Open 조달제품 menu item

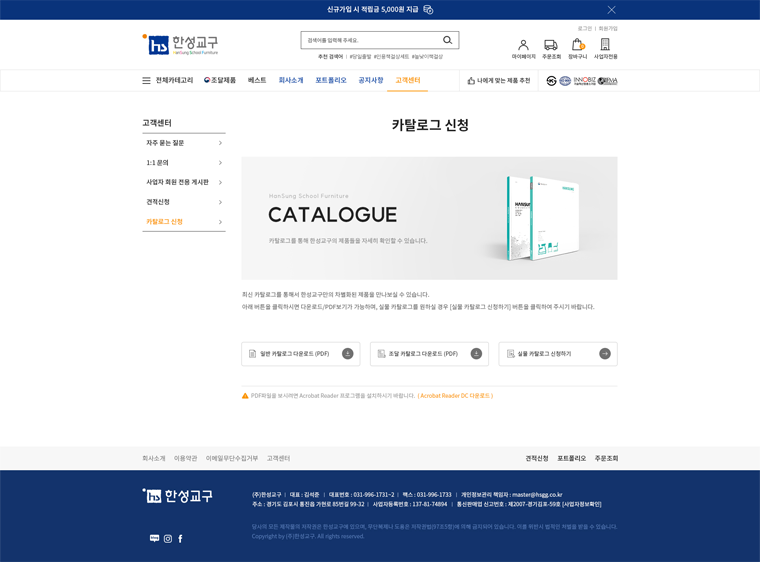[x=220, y=80]
